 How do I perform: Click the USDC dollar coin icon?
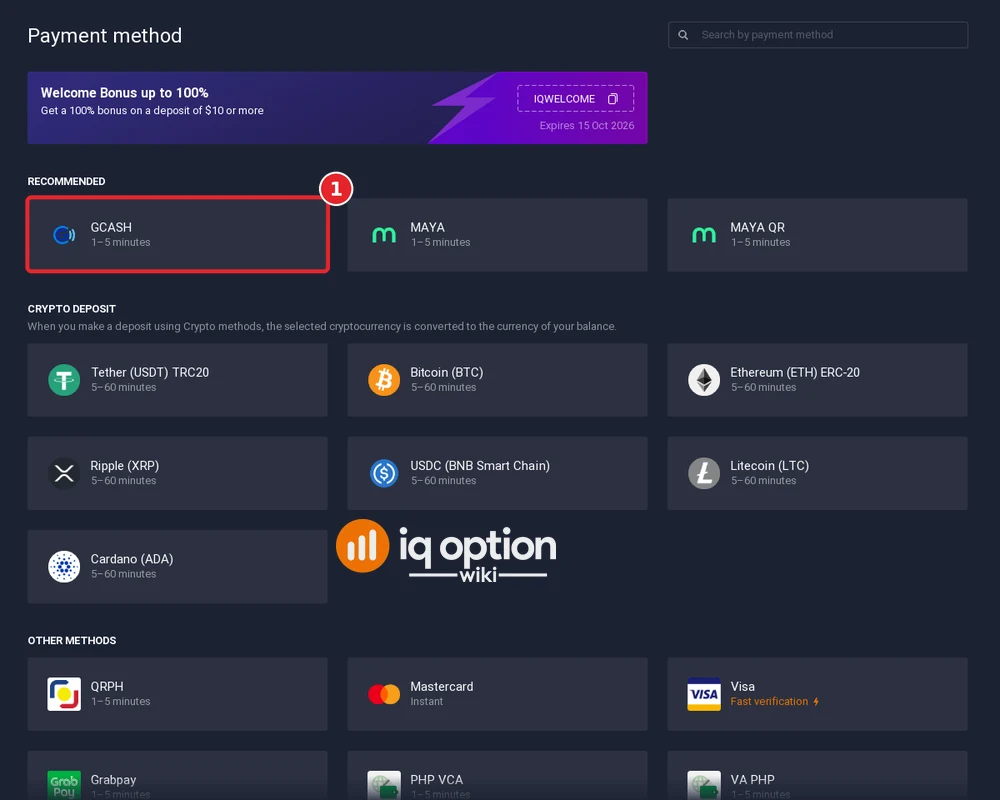pyautogui.click(x=384, y=473)
